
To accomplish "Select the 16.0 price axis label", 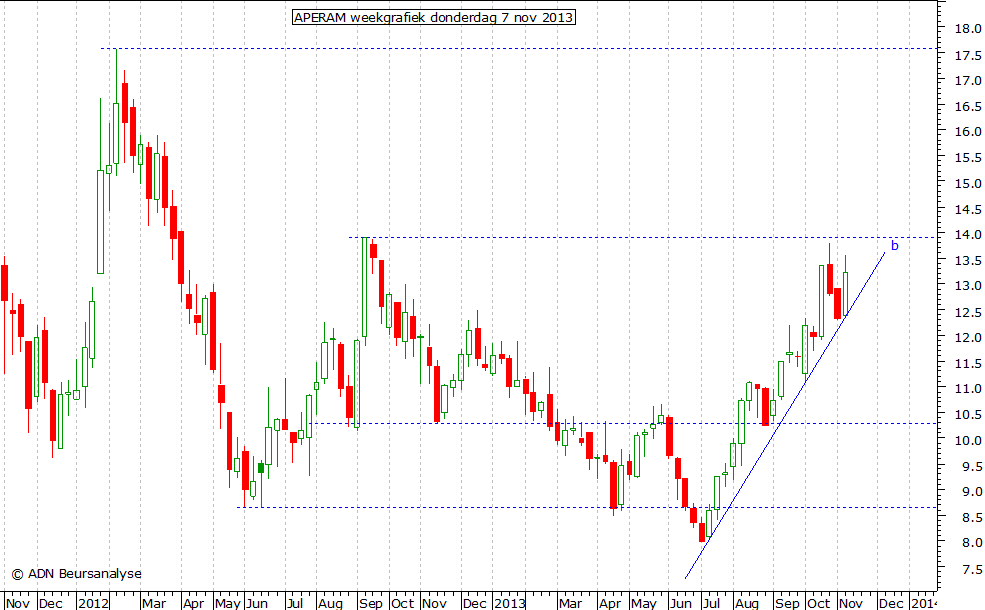I will pyautogui.click(x=968, y=131).
